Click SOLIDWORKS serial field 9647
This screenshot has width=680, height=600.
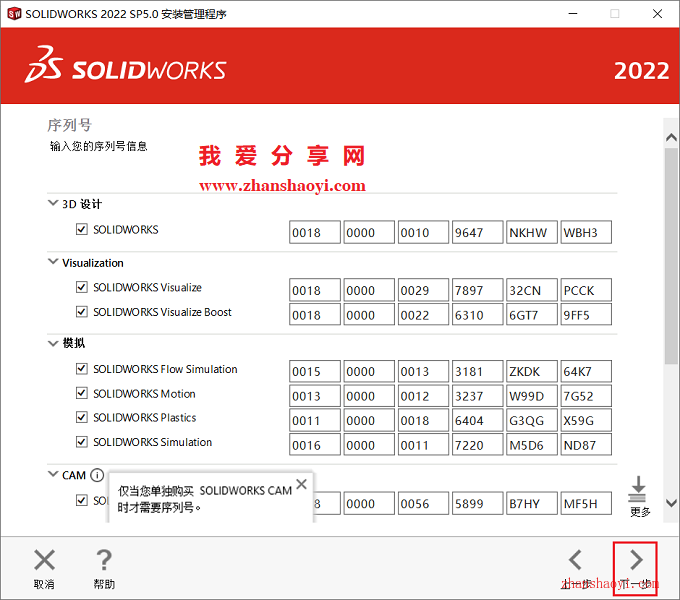point(477,232)
